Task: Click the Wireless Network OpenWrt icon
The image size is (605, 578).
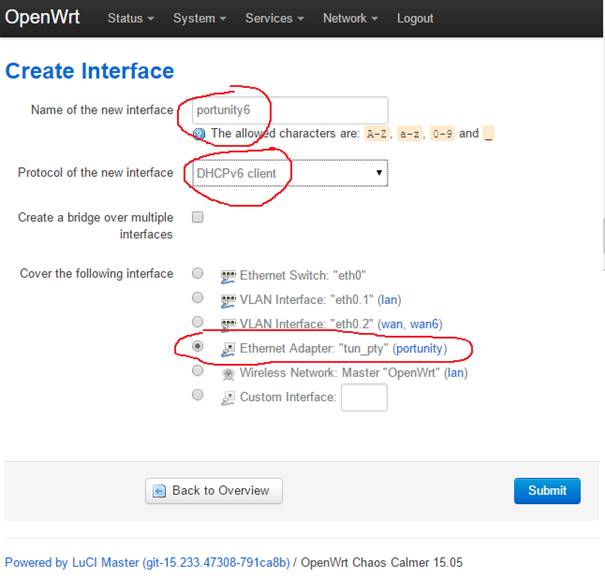Action: [228, 373]
